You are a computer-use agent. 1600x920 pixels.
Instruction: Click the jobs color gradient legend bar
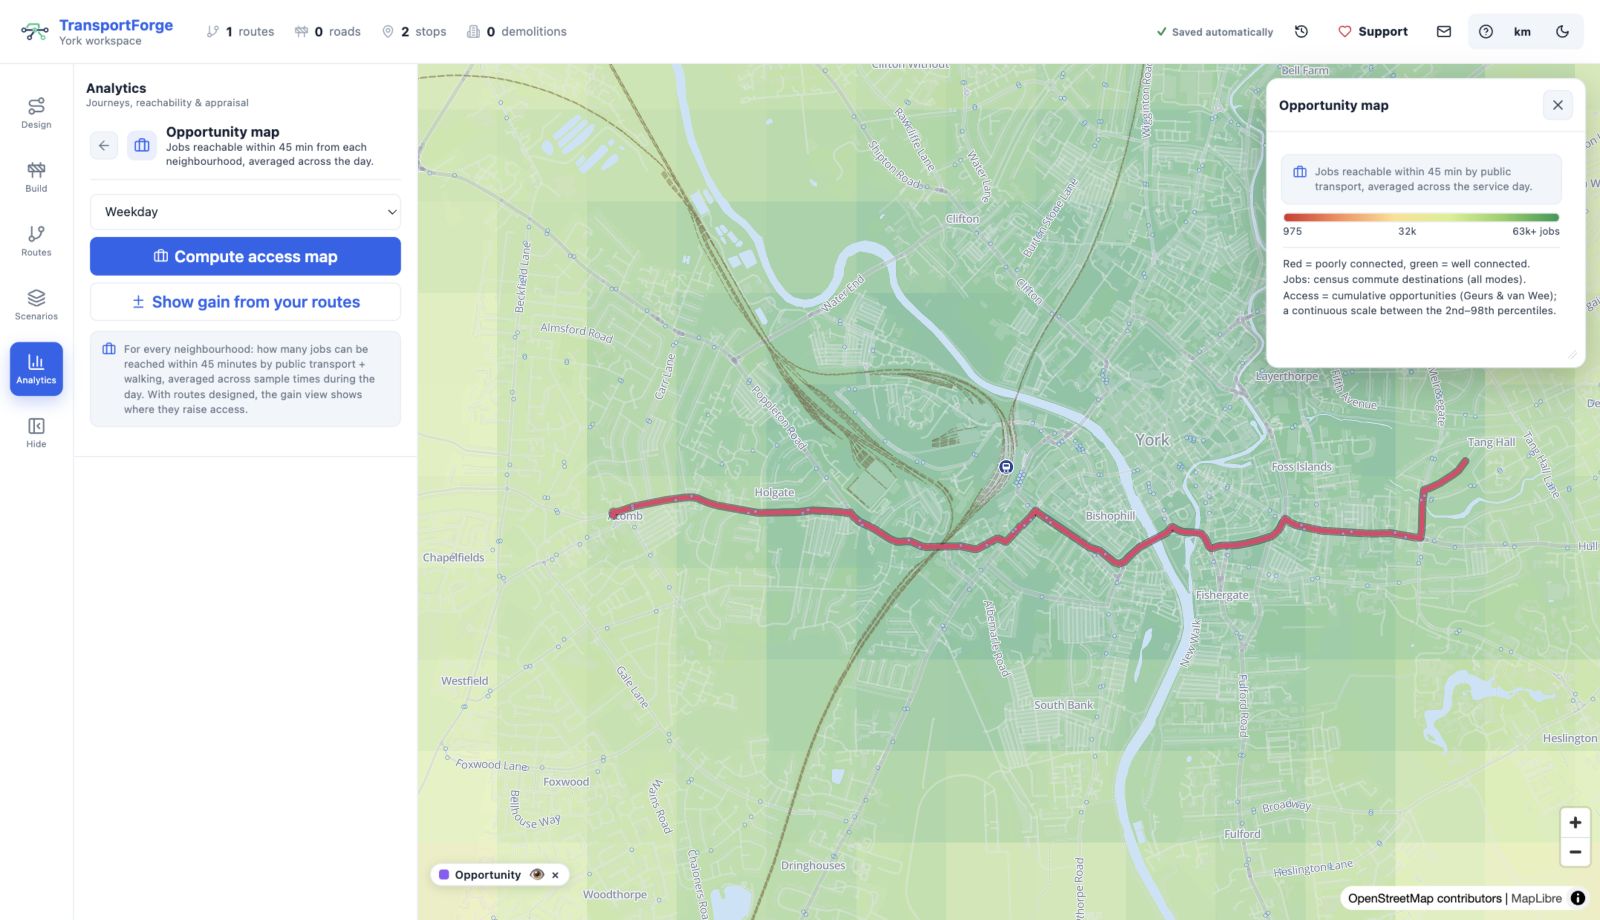[1421, 217]
